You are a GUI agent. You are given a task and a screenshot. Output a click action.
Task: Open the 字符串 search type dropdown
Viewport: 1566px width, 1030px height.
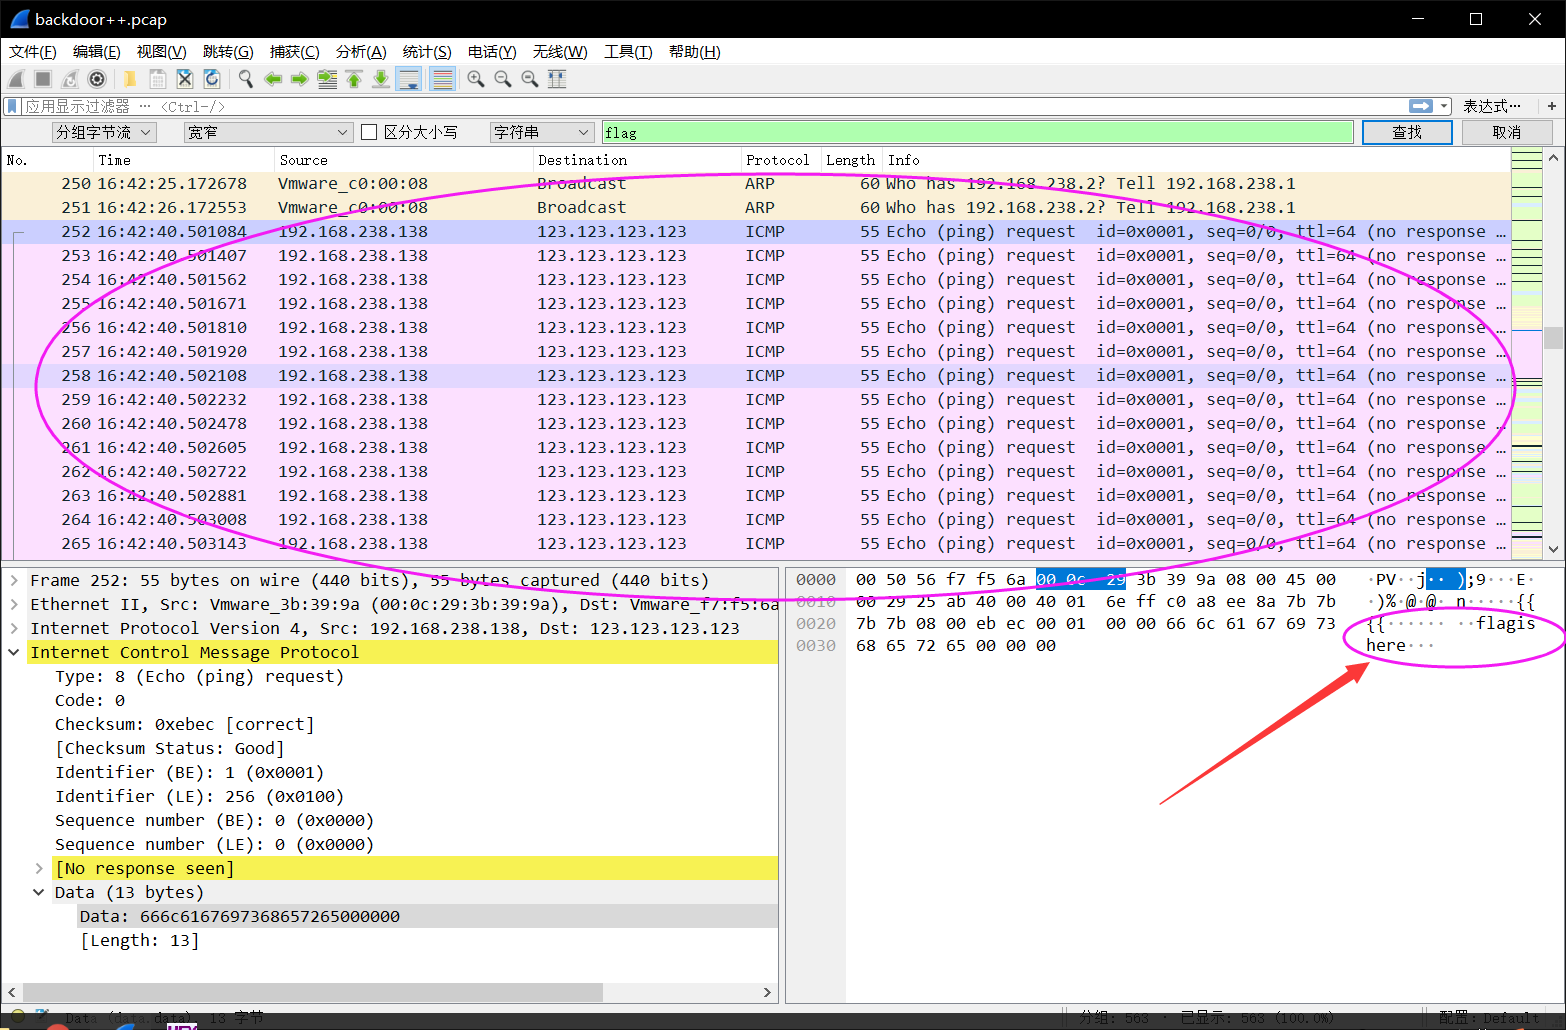pos(541,131)
